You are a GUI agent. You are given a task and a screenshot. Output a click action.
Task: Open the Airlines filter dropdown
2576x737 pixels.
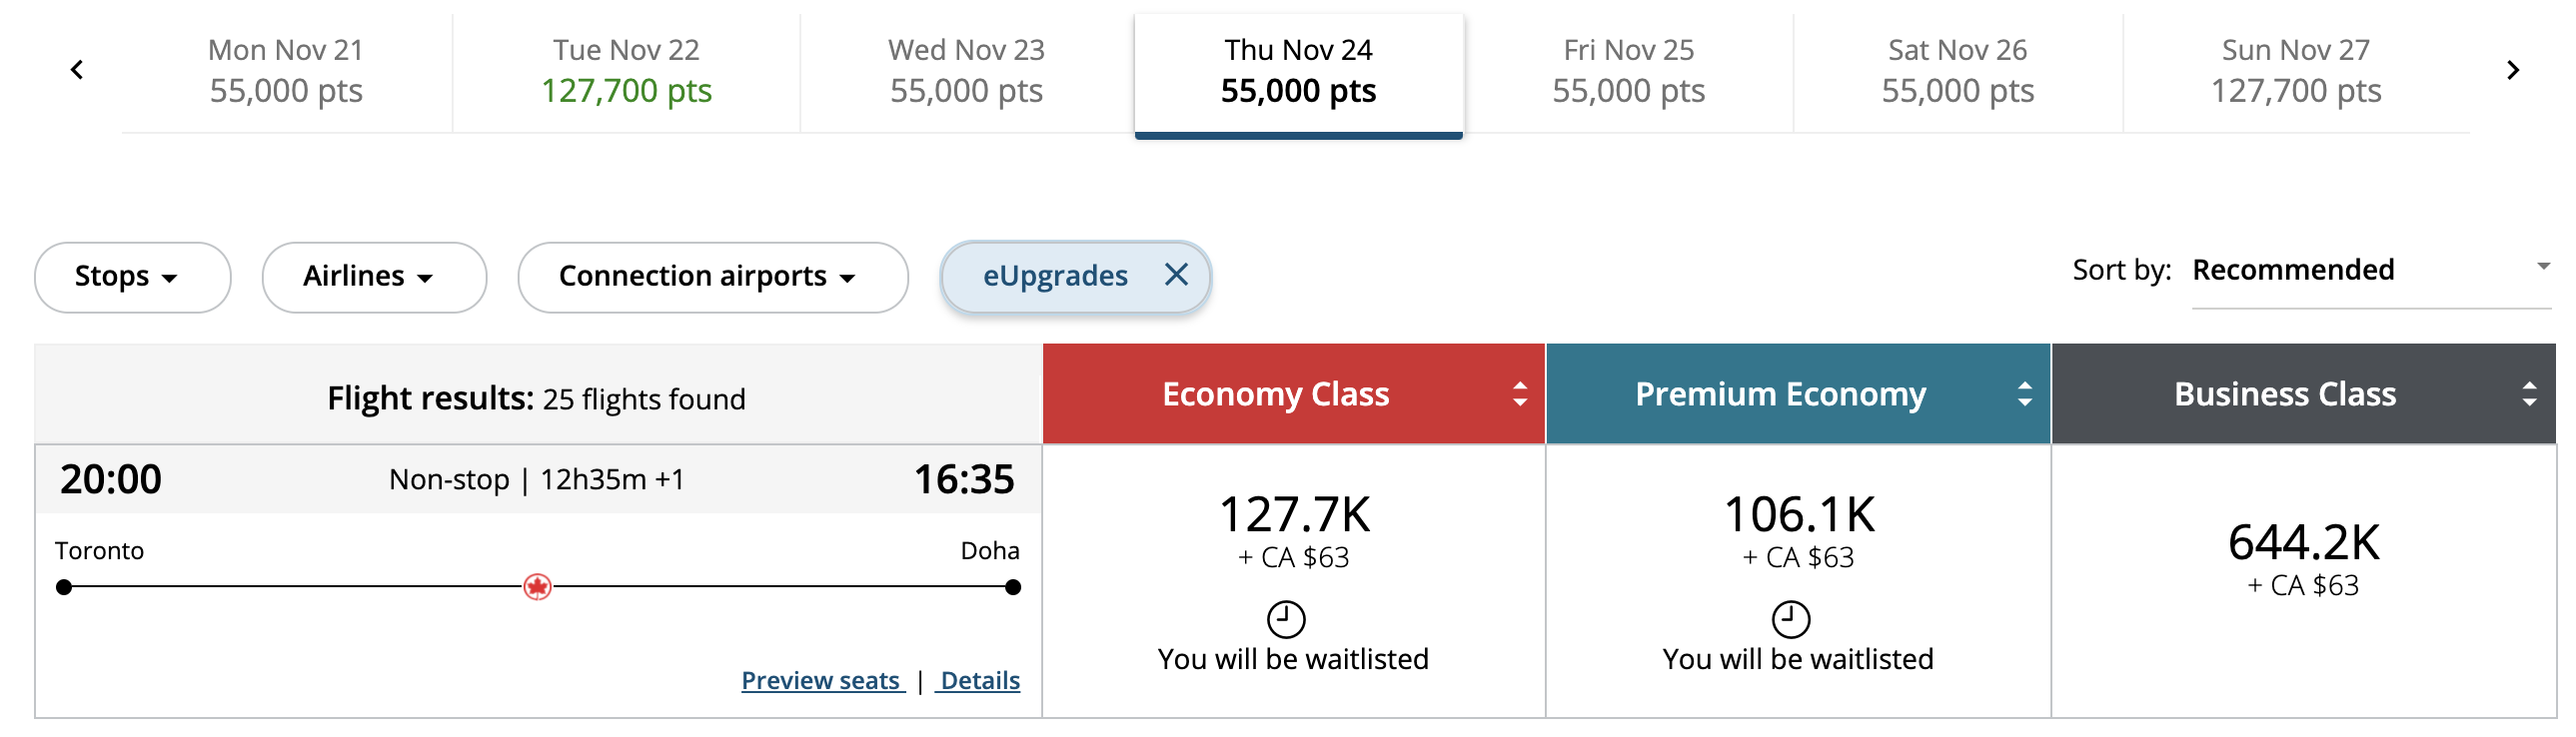tap(373, 277)
